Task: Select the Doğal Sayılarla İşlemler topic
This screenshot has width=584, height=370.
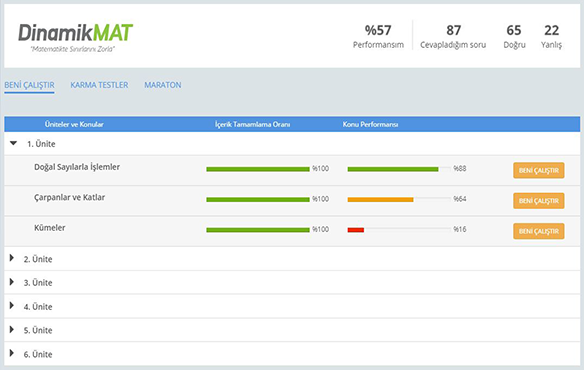Action: click(x=77, y=167)
